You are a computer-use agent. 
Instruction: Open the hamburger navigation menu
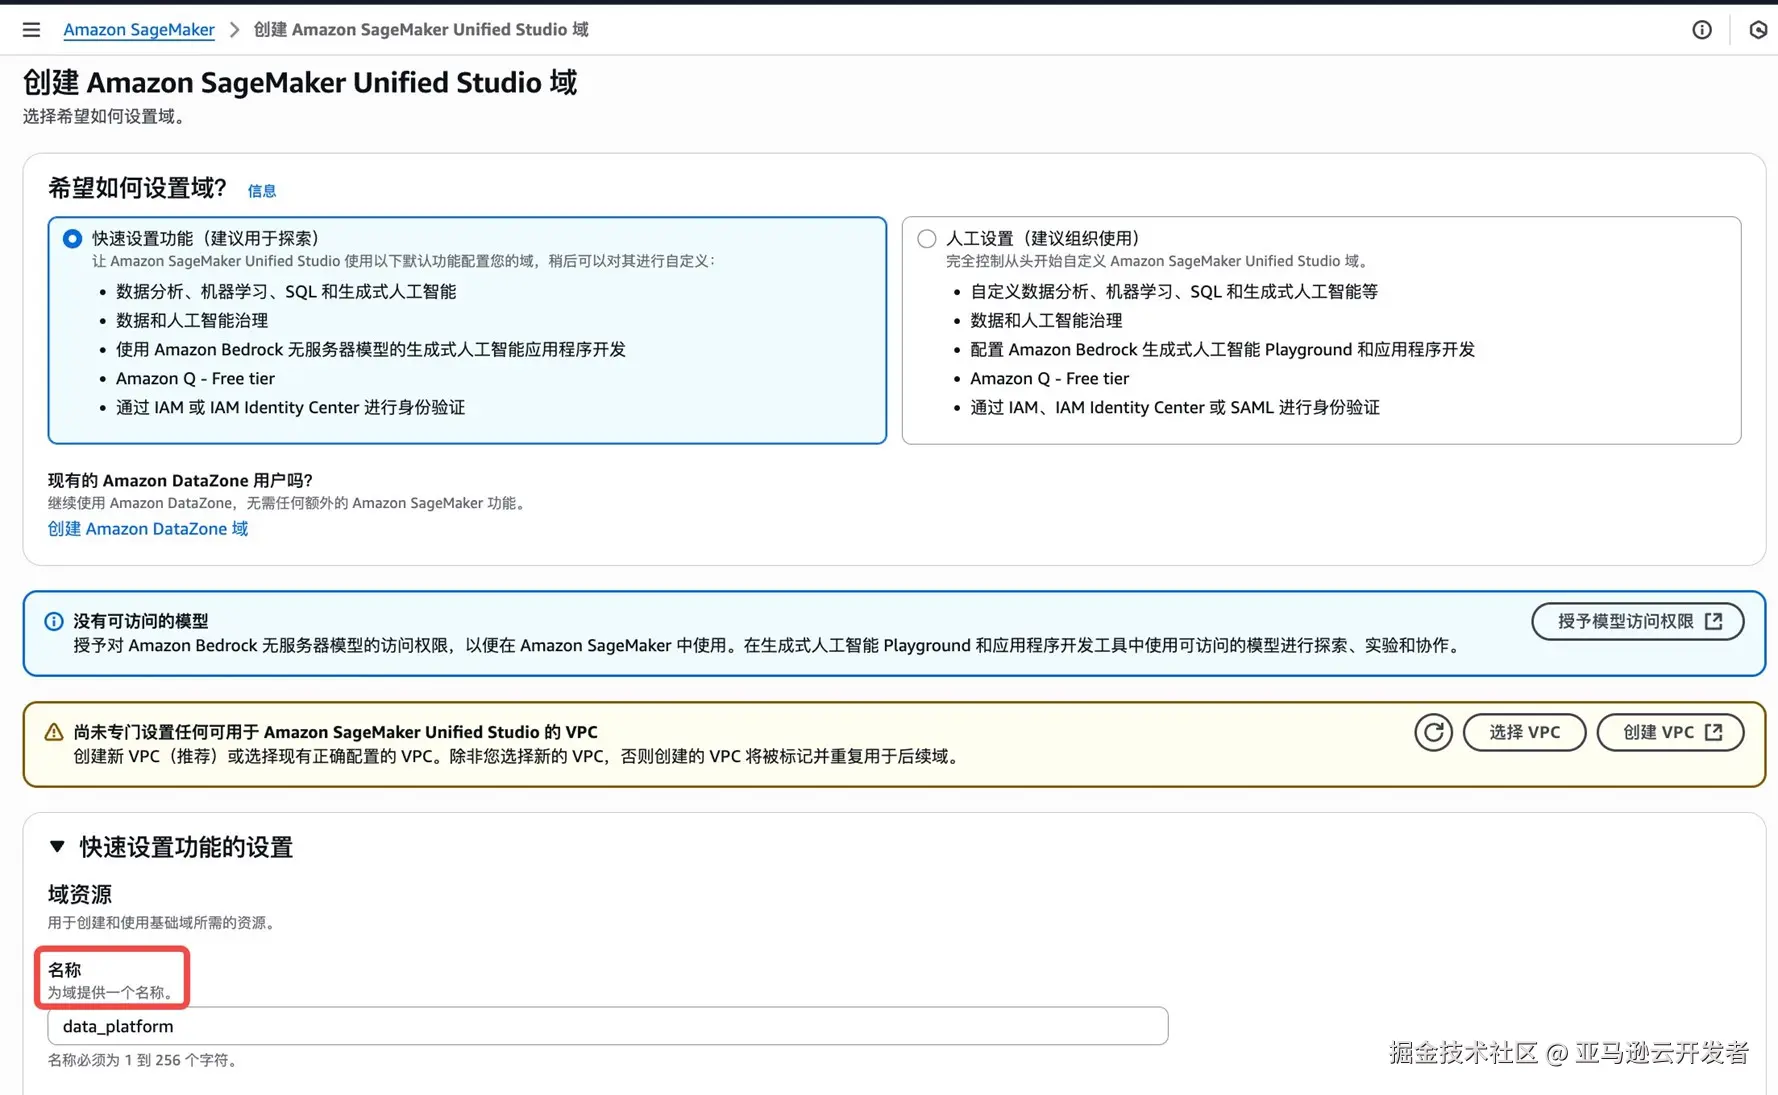pyautogui.click(x=31, y=30)
